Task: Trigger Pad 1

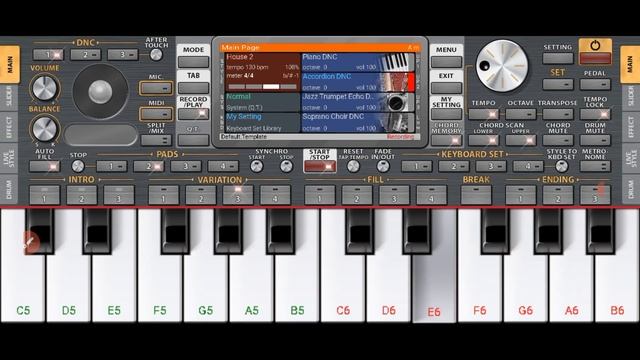Action: tap(111, 166)
